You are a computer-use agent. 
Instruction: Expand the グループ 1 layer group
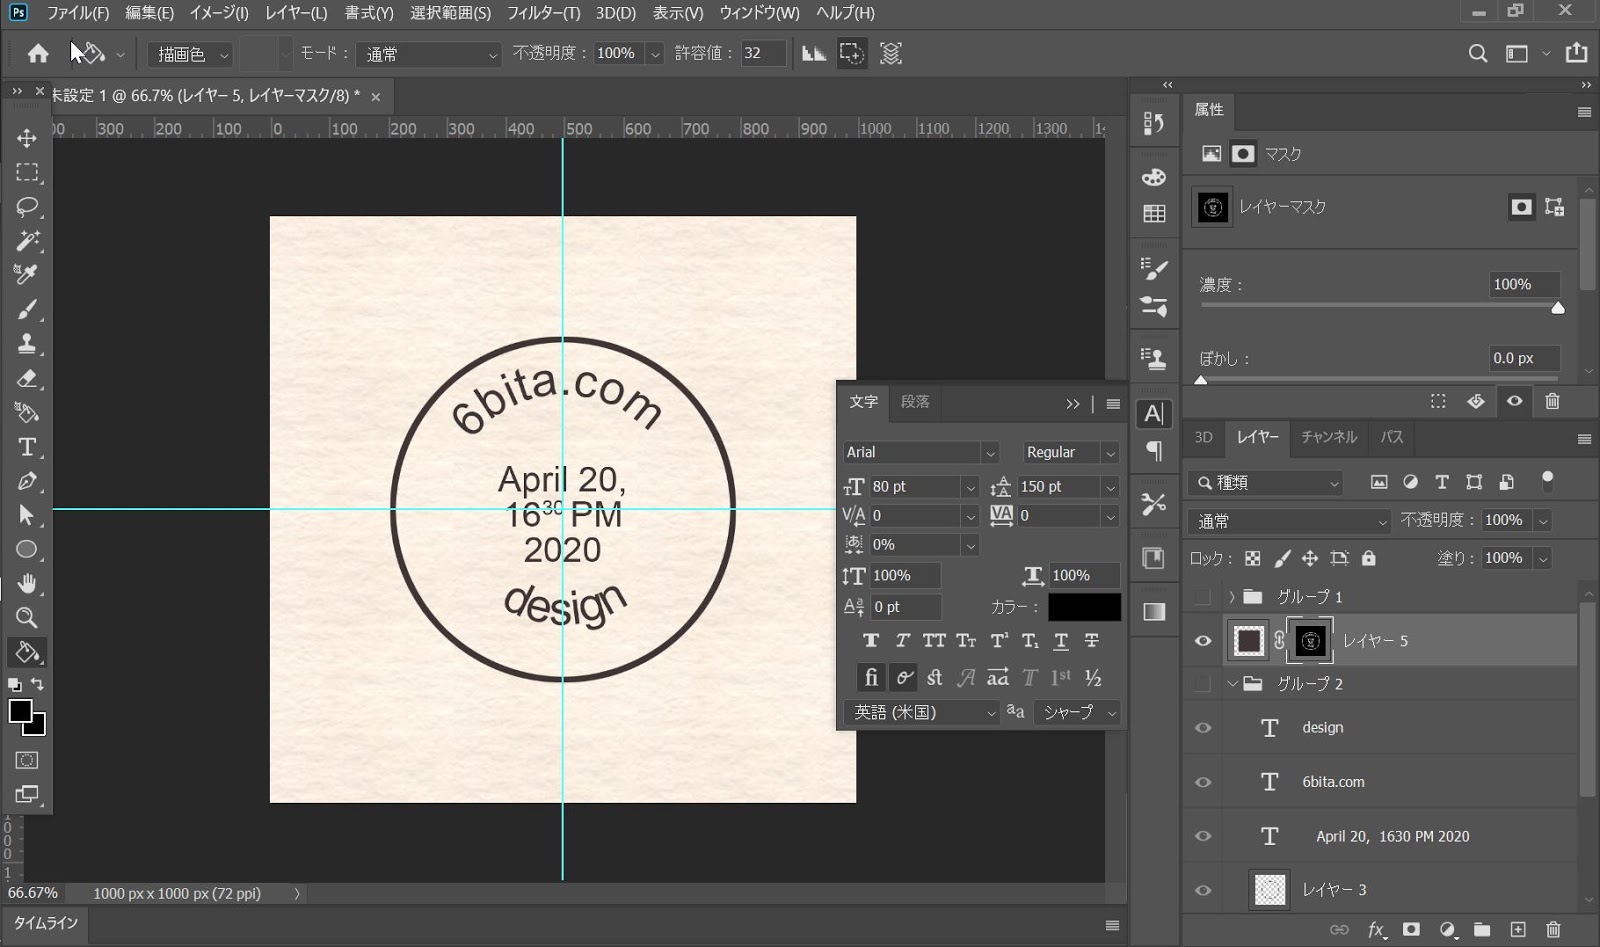(1232, 597)
